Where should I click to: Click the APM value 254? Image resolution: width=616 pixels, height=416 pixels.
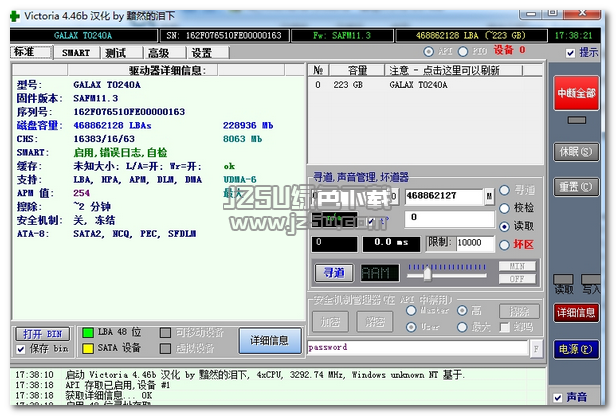(x=82, y=193)
